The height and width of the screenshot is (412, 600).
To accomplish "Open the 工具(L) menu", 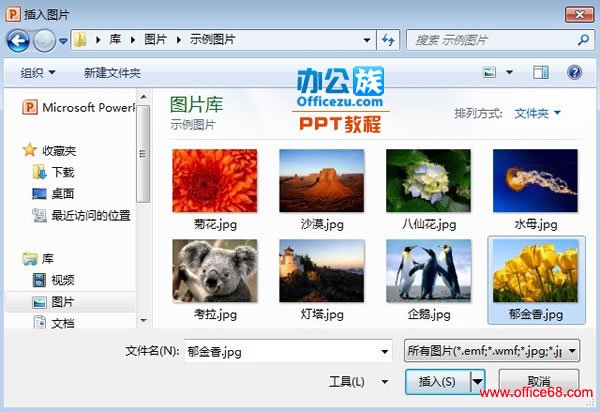I will [x=358, y=381].
